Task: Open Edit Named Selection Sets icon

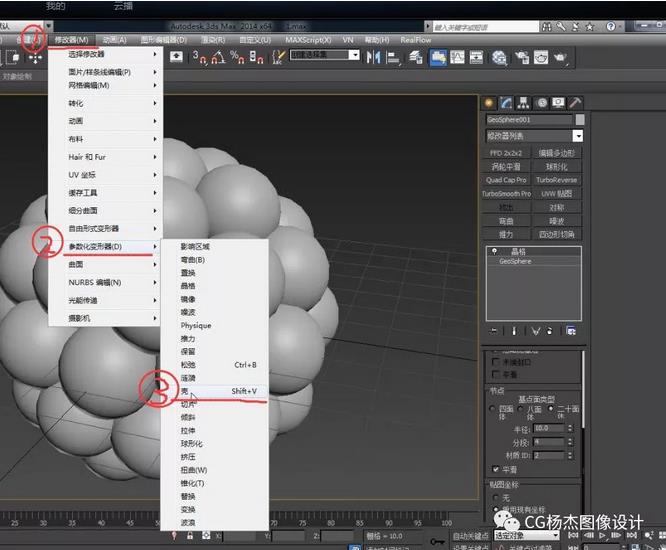Action: pyautogui.click(x=278, y=57)
